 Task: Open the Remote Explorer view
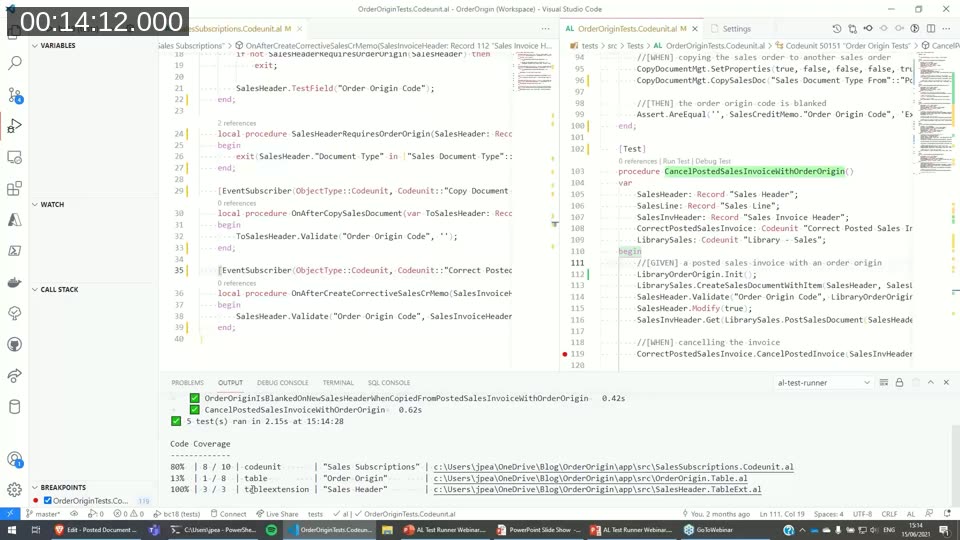click(x=15, y=157)
